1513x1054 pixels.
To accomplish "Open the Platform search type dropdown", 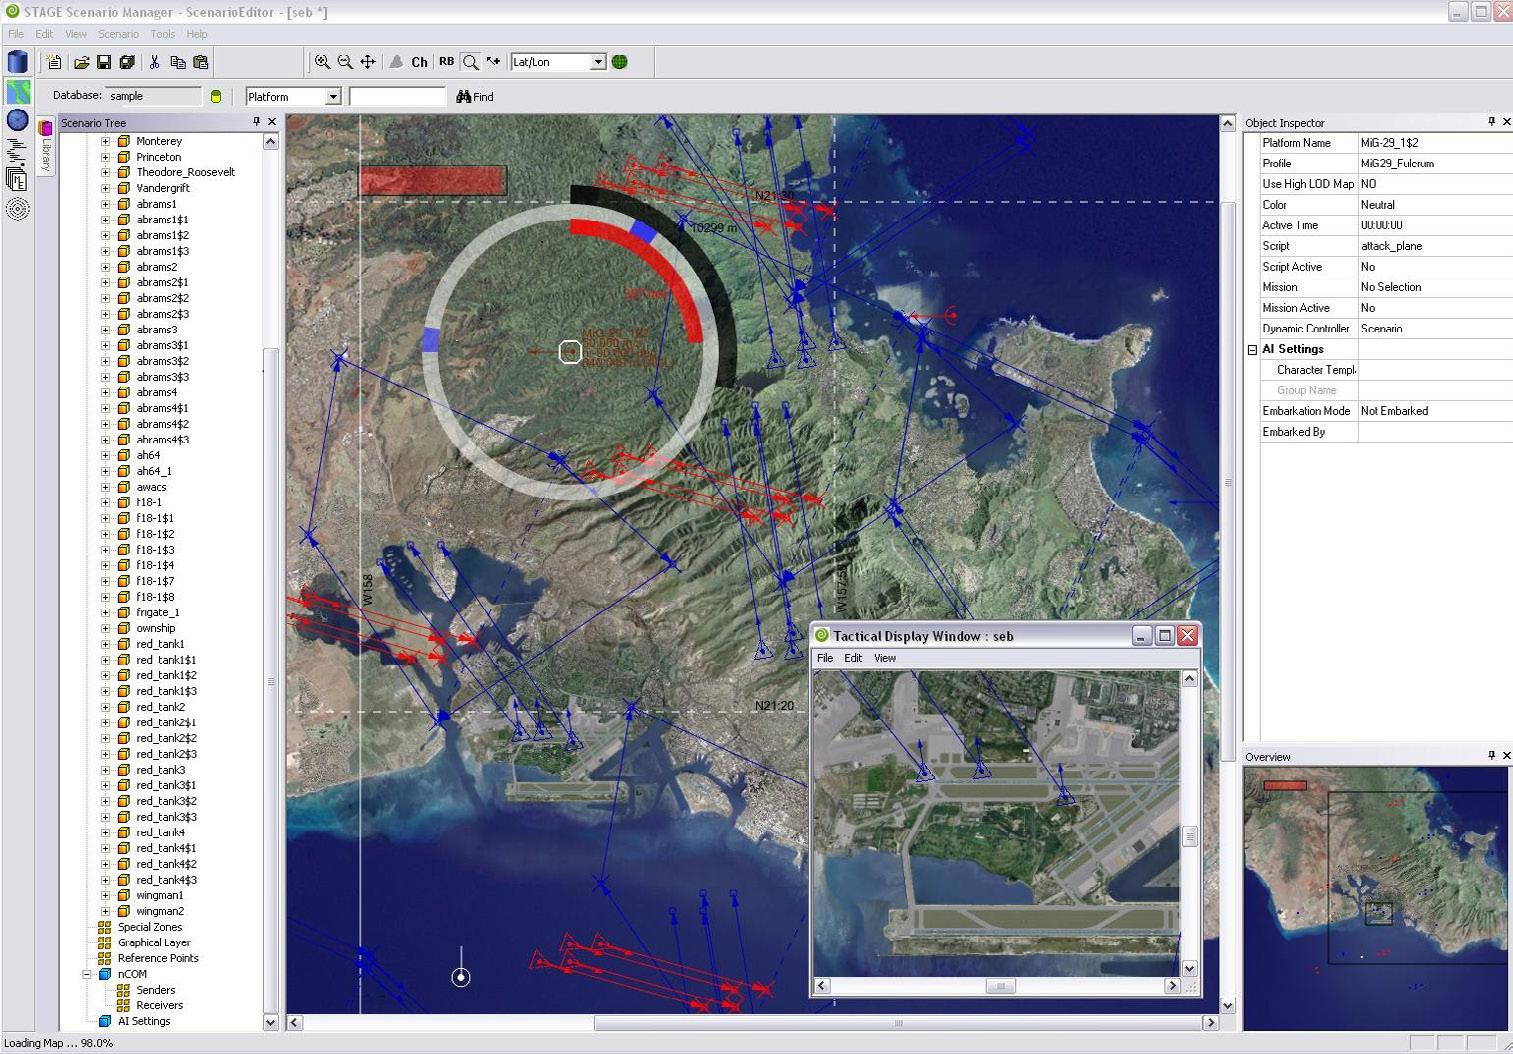I will pos(333,97).
